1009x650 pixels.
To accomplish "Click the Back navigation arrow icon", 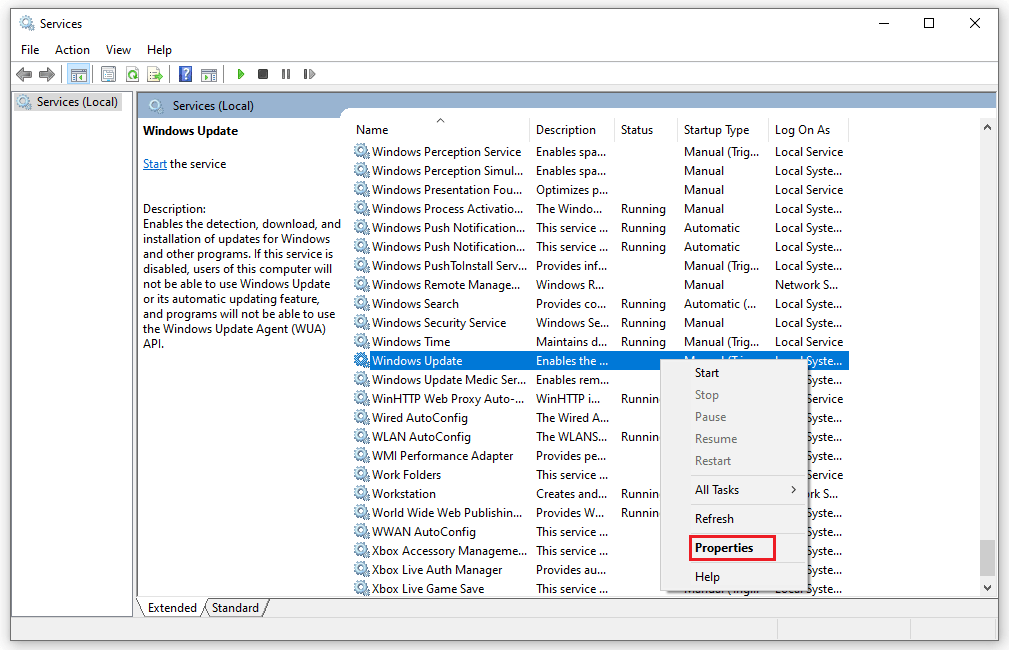I will pos(24,73).
